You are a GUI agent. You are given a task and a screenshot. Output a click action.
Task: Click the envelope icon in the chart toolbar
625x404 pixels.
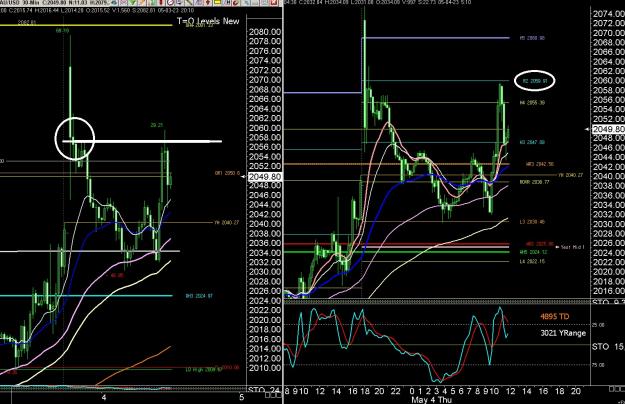[x=123, y=2]
